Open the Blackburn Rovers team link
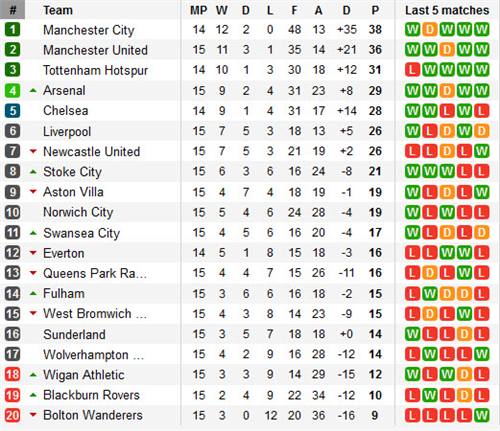 coord(91,395)
